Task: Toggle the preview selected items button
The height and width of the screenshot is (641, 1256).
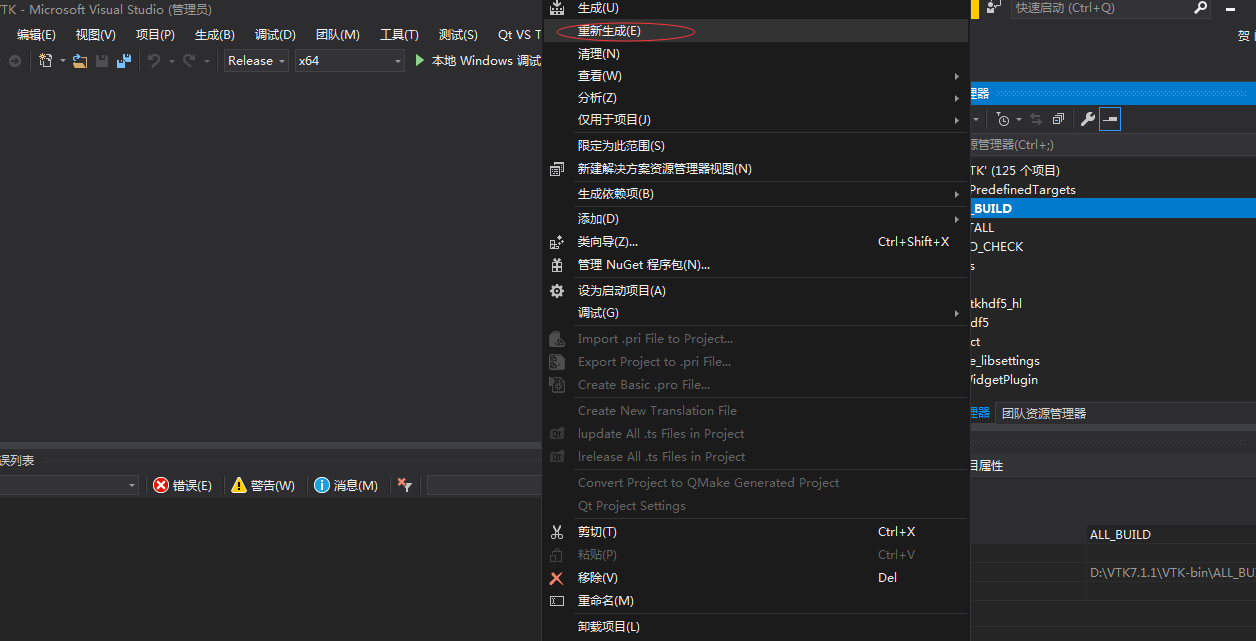Action: pyautogui.click(x=1110, y=118)
